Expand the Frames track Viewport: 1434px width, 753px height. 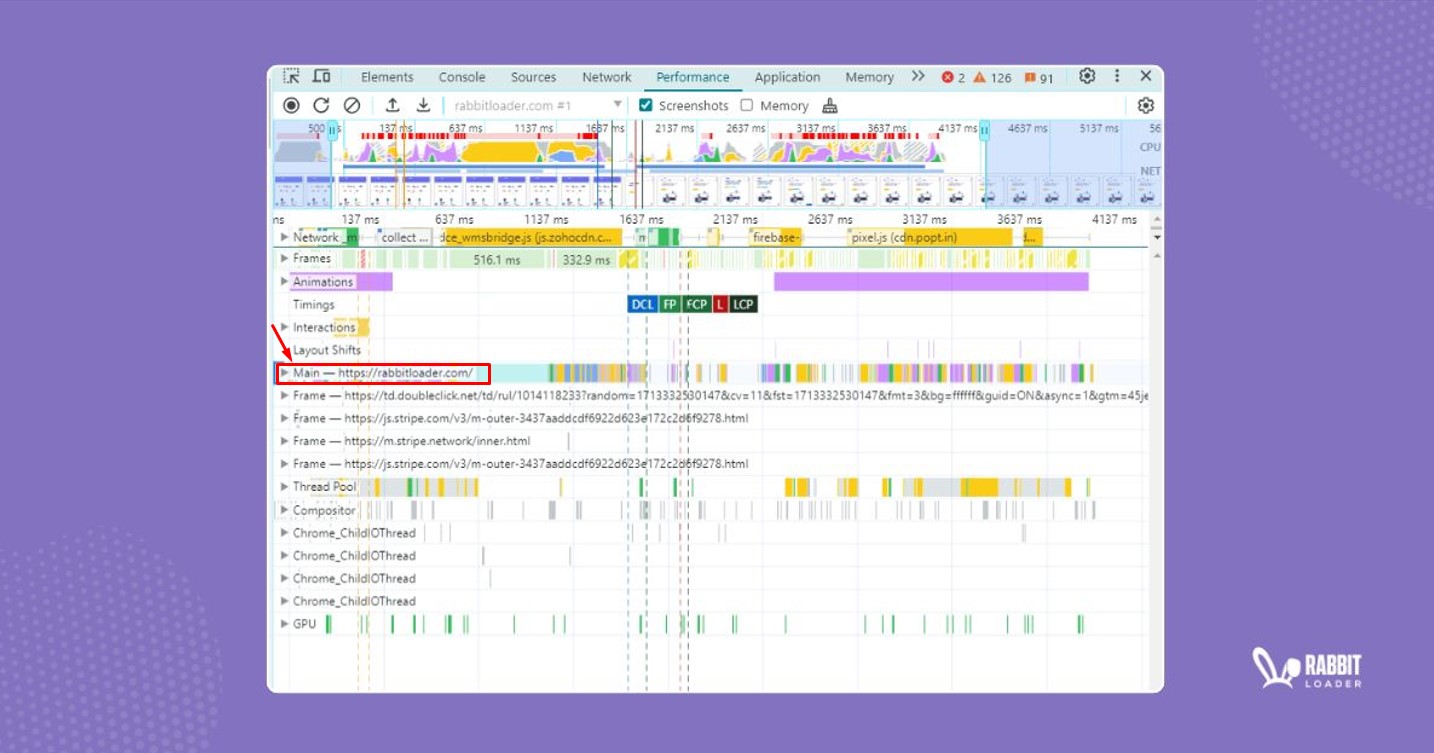point(284,258)
